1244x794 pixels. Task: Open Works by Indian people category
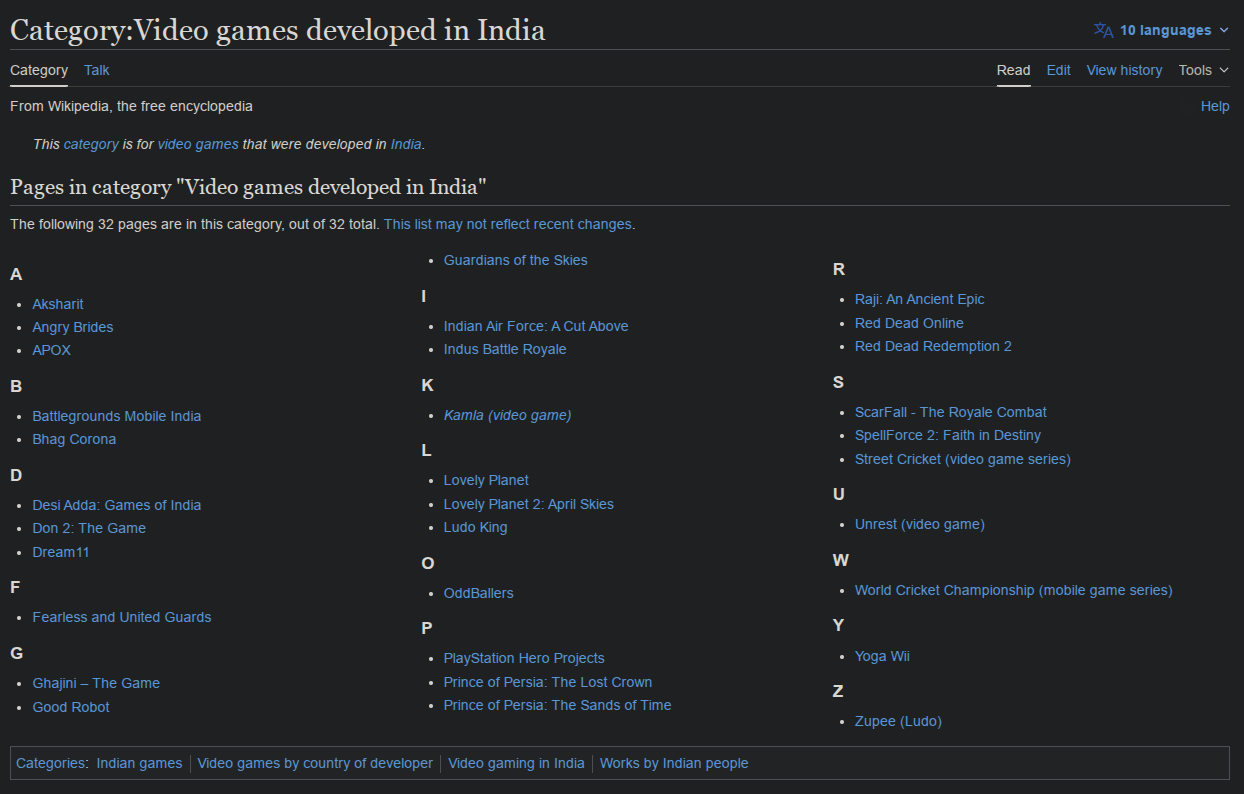674,763
